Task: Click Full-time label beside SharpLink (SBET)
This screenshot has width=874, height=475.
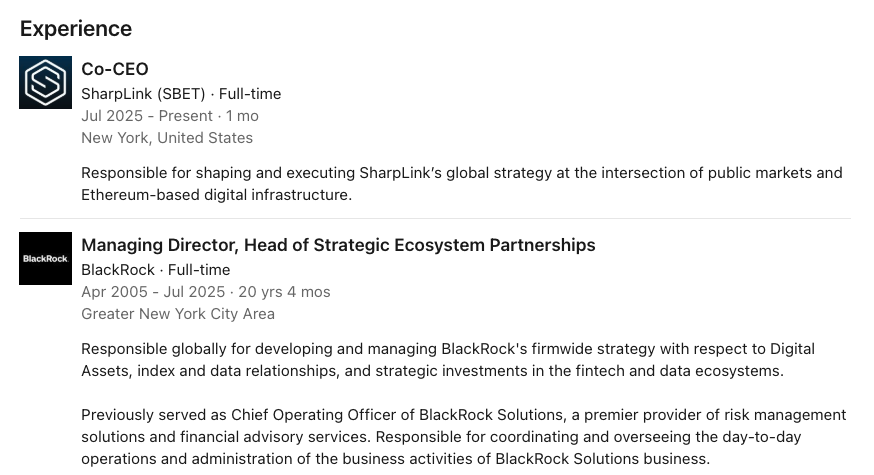Action: click(x=250, y=94)
